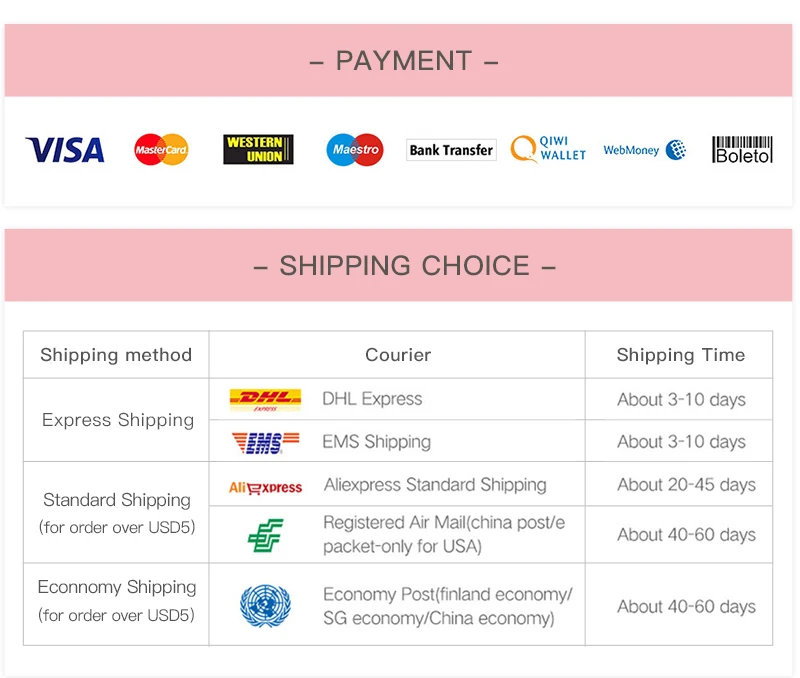The image size is (800, 678).
Task: Select the AliExpress logo
Action: [x=265, y=488]
